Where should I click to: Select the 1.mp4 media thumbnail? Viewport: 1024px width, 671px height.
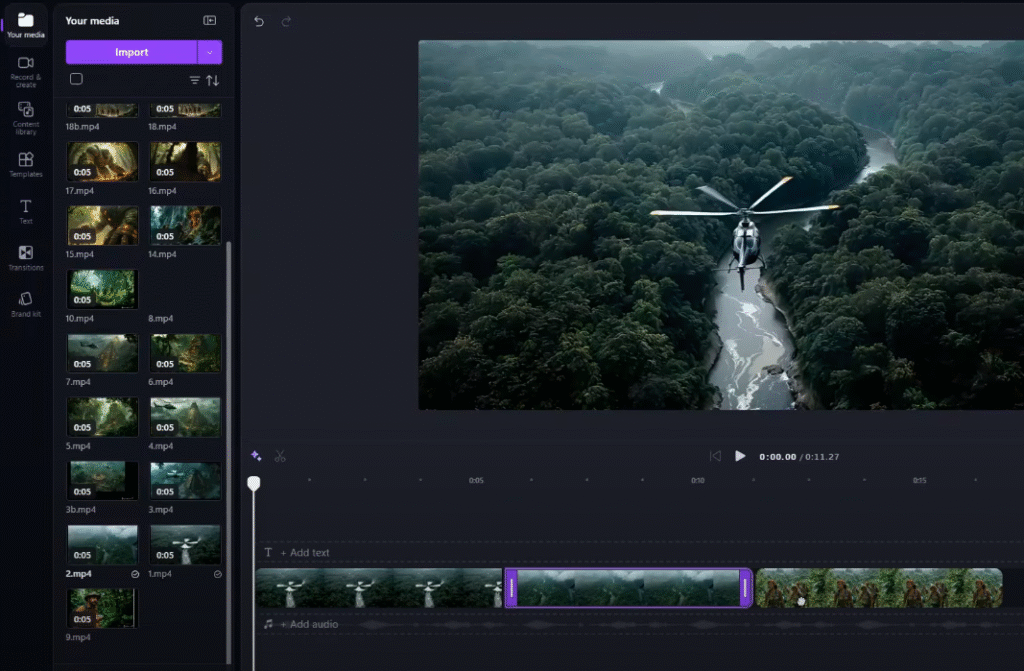[x=185, y=544]
